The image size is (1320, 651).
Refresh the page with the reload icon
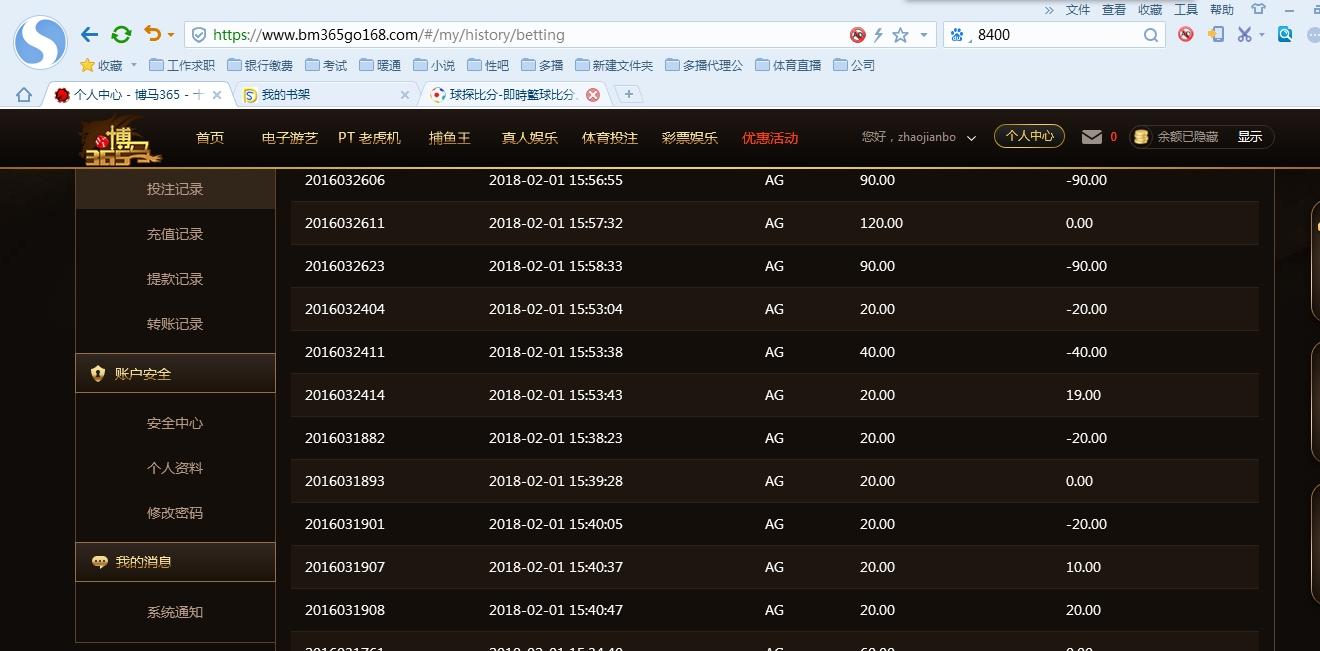[x=121, y=33]
